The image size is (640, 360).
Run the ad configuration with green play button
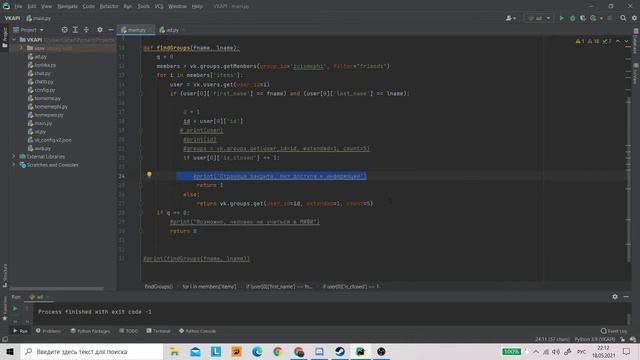(562, 18)
